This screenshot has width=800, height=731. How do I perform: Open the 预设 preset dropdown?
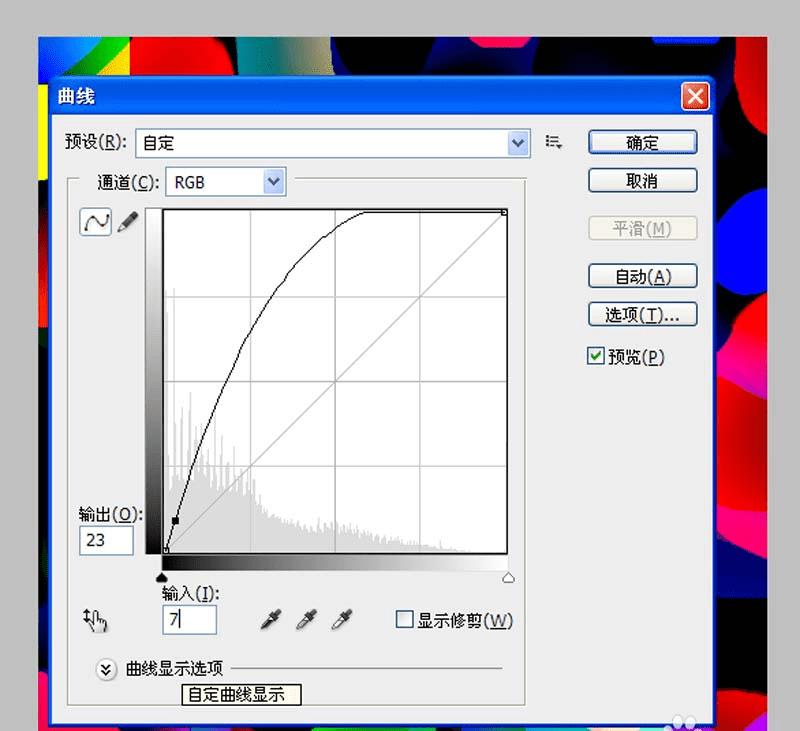point(333,143)
